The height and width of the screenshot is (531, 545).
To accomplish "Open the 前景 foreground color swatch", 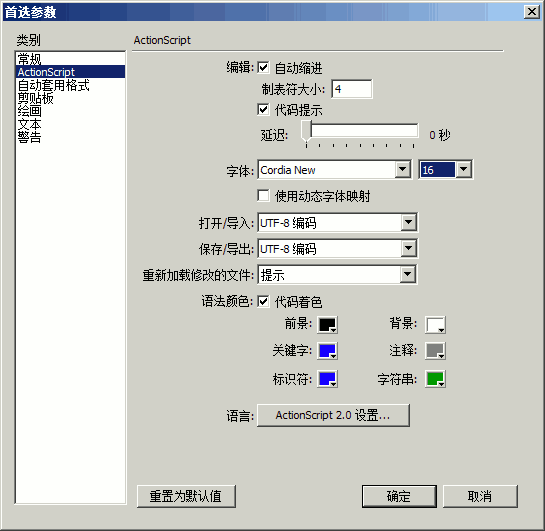I will [x=327, y=325].
